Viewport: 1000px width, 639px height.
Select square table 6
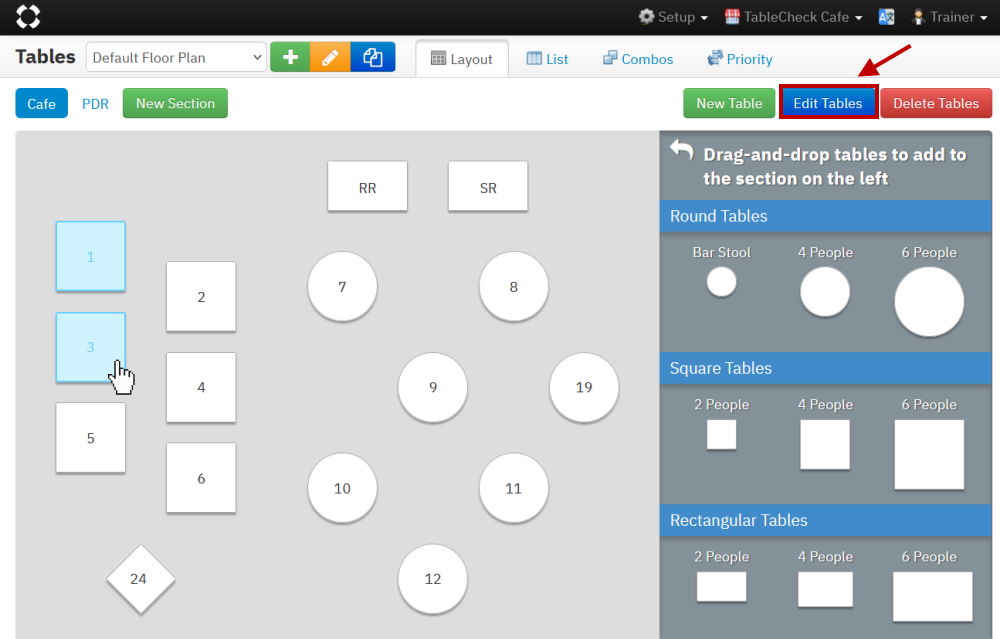tap(201, 478)
